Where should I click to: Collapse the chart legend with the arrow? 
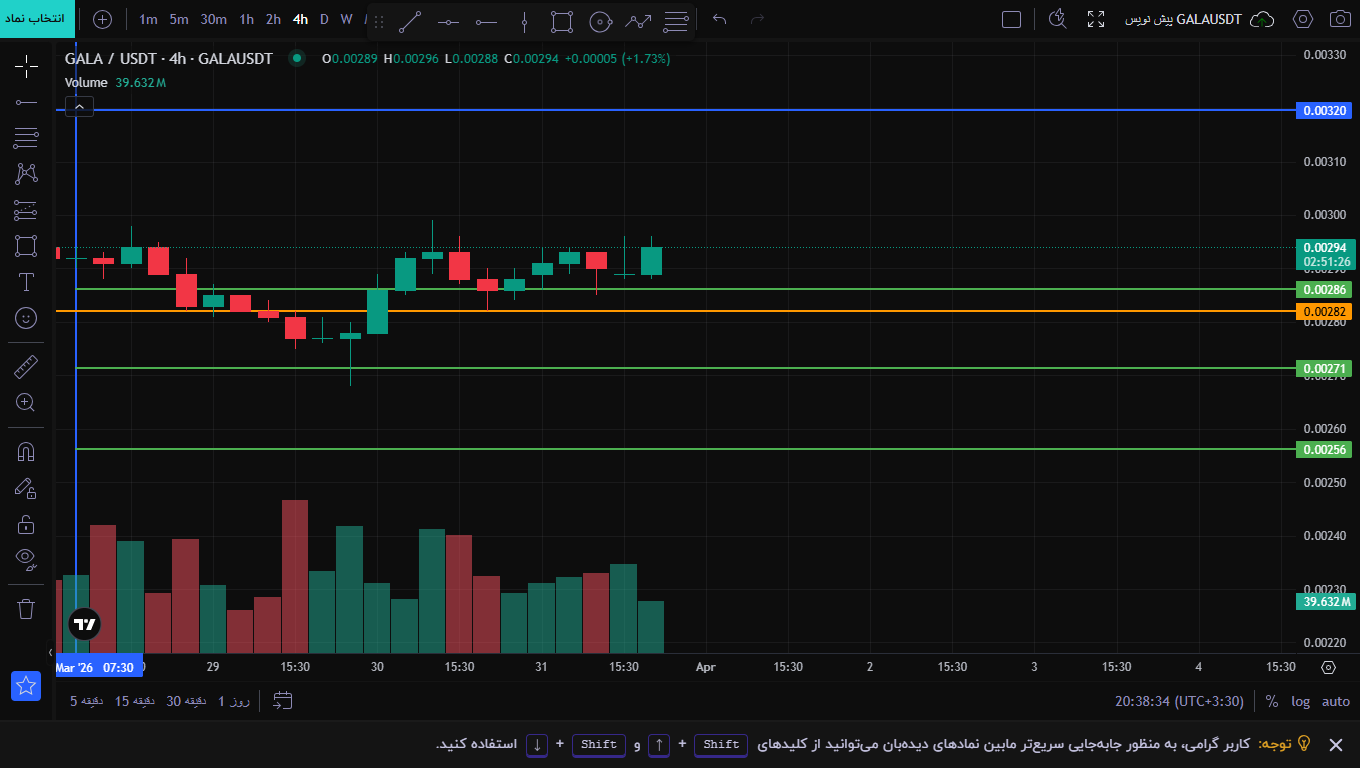(80, 107)
